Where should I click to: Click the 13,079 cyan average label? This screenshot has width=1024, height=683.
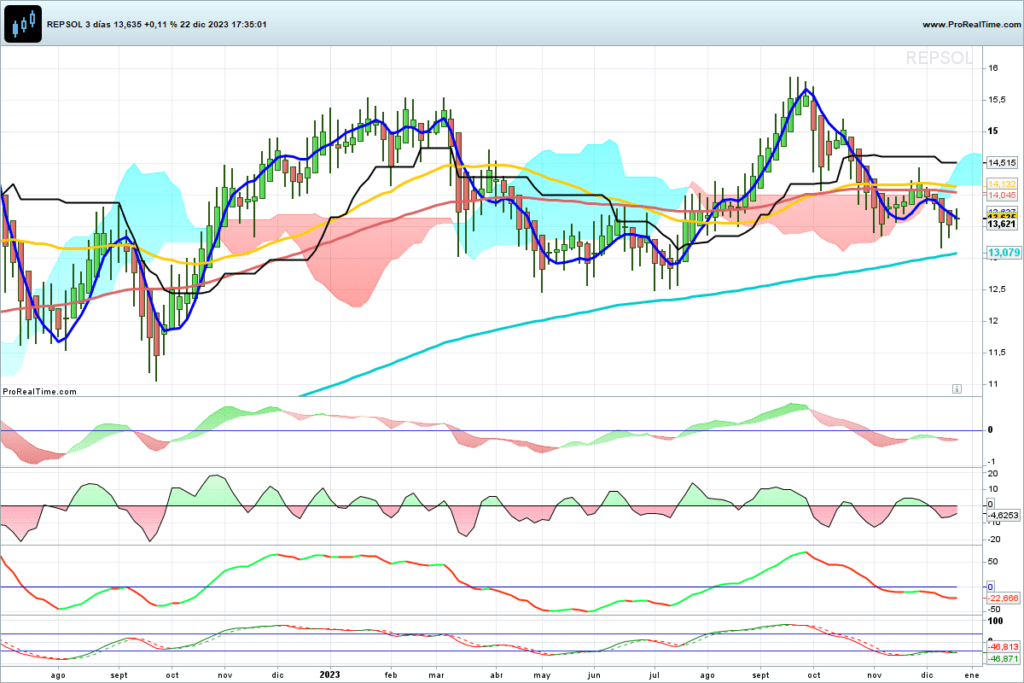tap(1003, 253)
